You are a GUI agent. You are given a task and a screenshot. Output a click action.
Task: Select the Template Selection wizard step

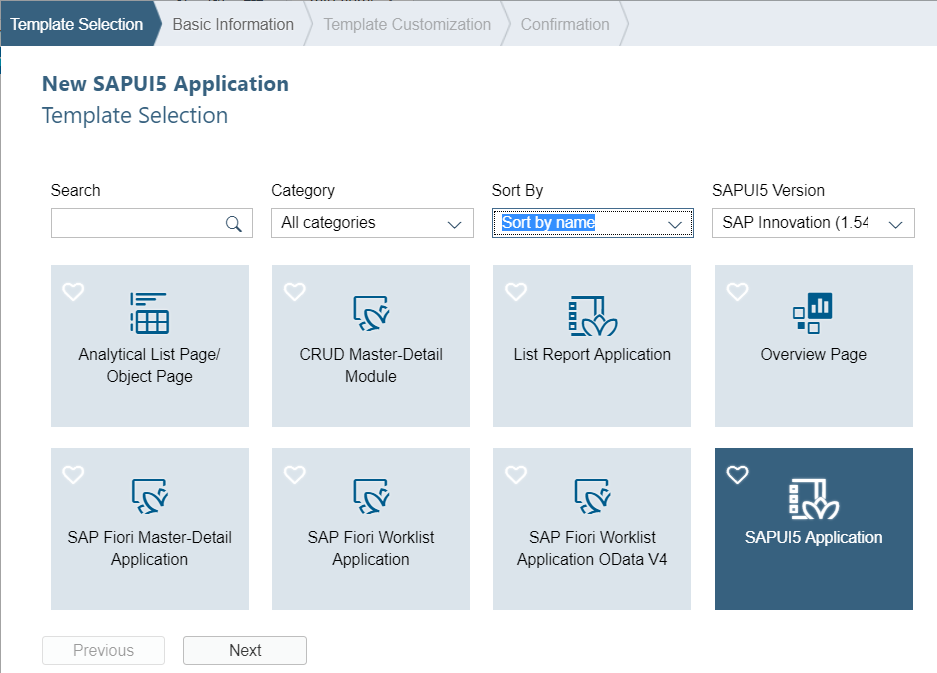click(77, 24)
